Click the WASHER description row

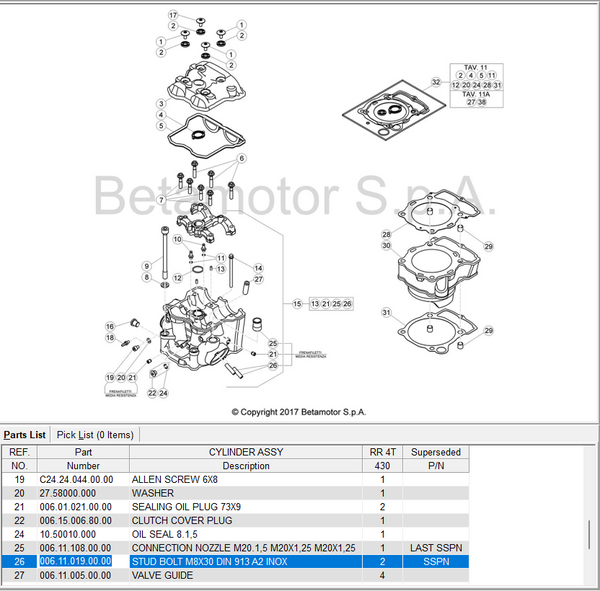coord(153,493)
